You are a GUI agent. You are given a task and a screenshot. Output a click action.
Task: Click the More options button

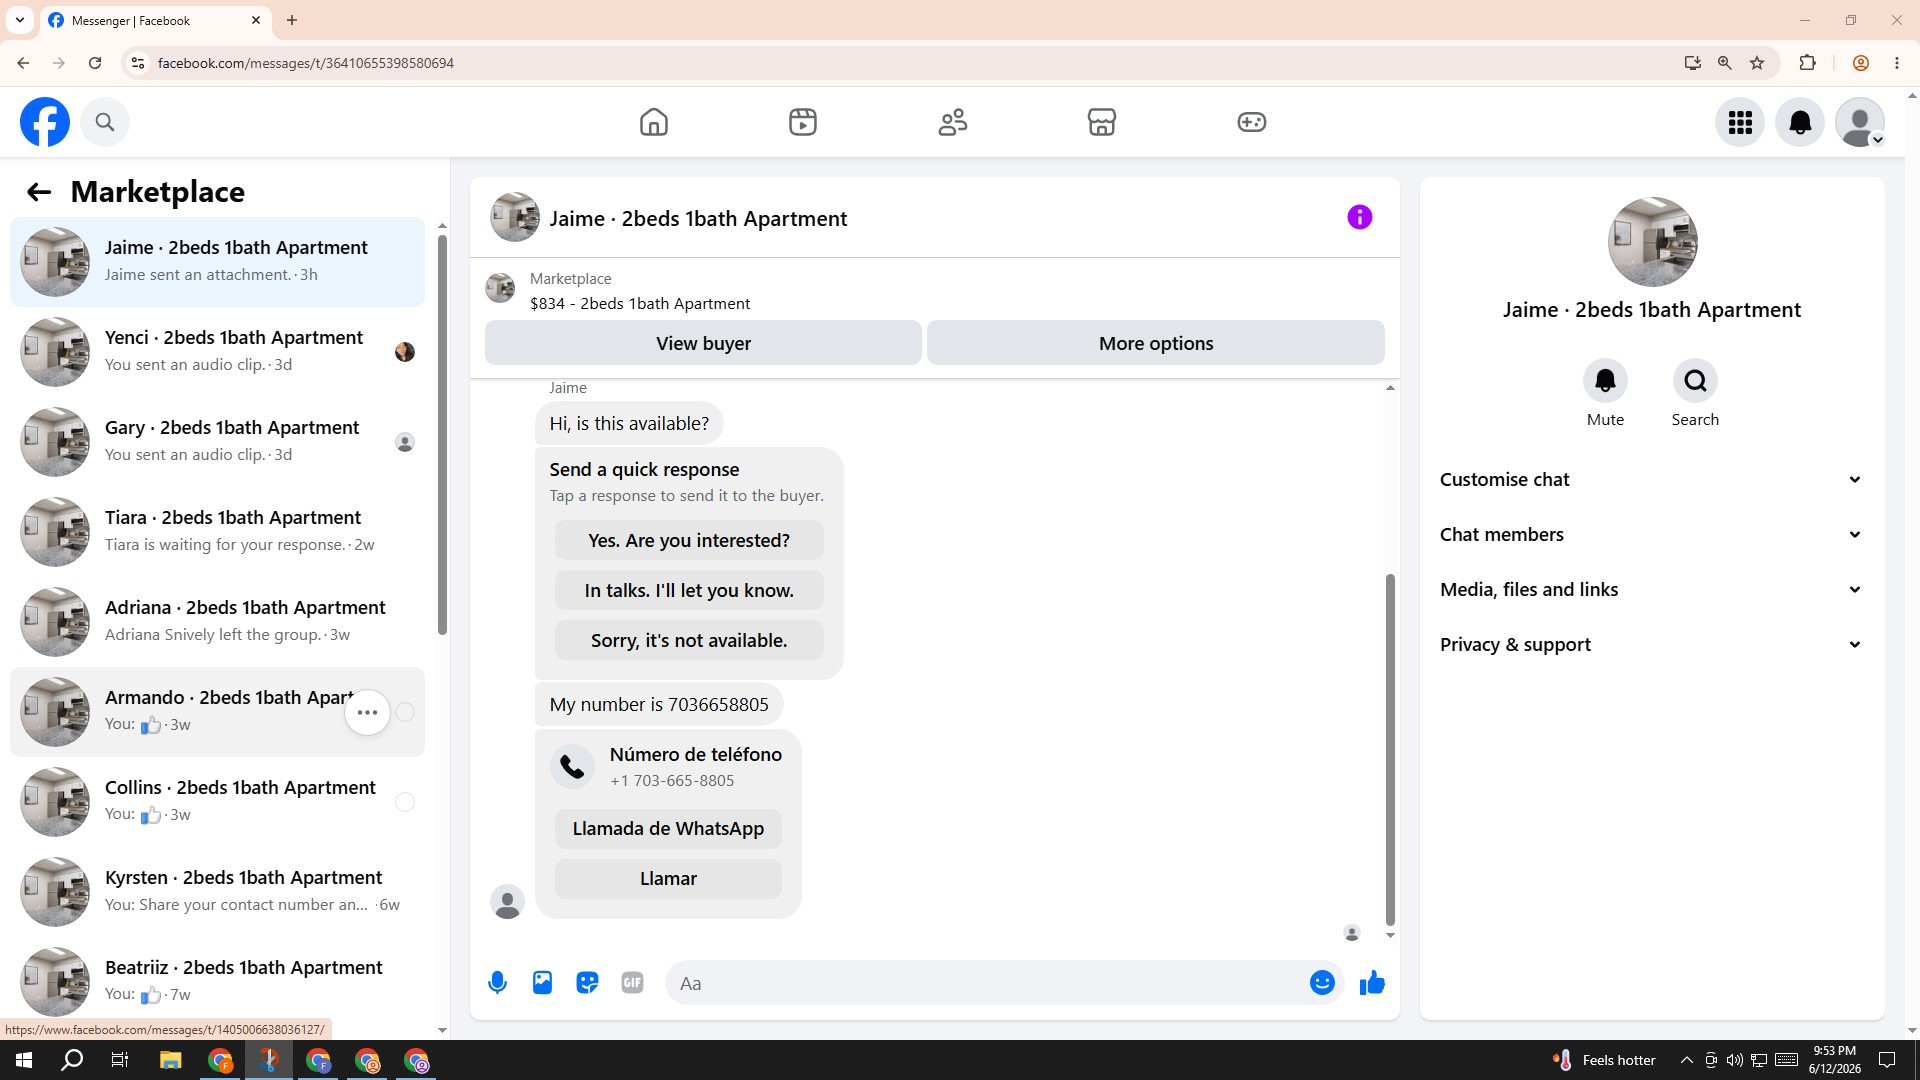point(1156,343)
